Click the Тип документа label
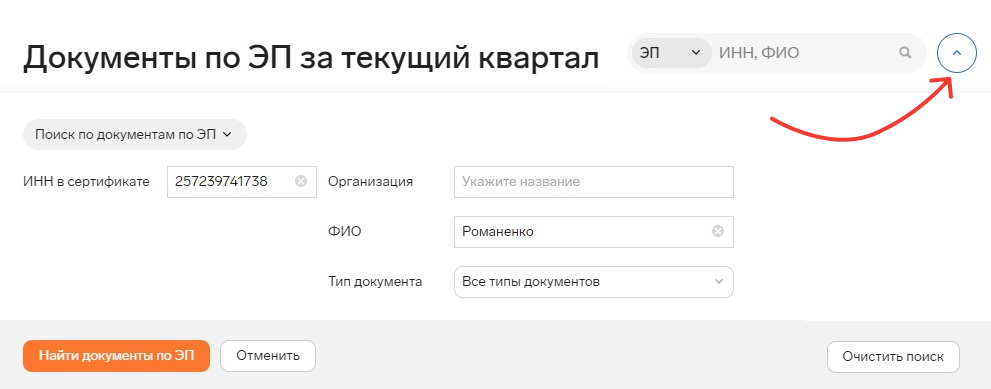991x389 pixels. tap(375, 282)
